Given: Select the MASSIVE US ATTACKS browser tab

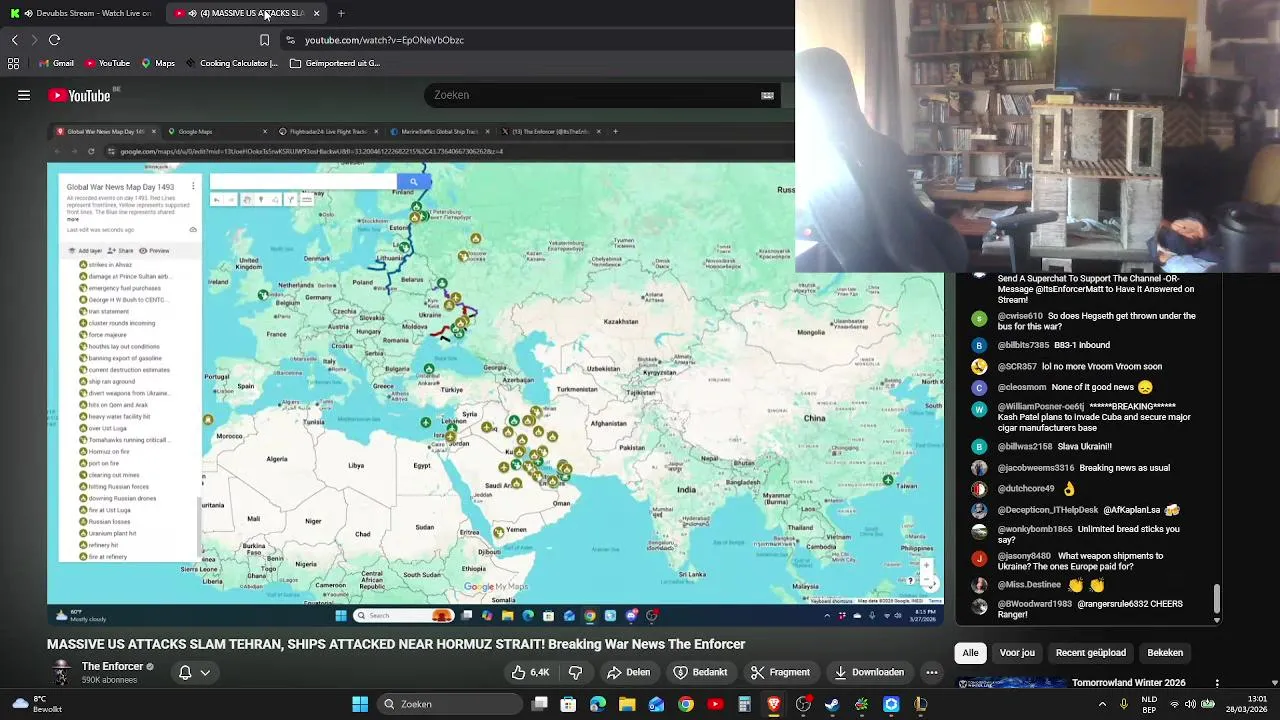Looking at the screenshot, I should (x=247, y=13).
